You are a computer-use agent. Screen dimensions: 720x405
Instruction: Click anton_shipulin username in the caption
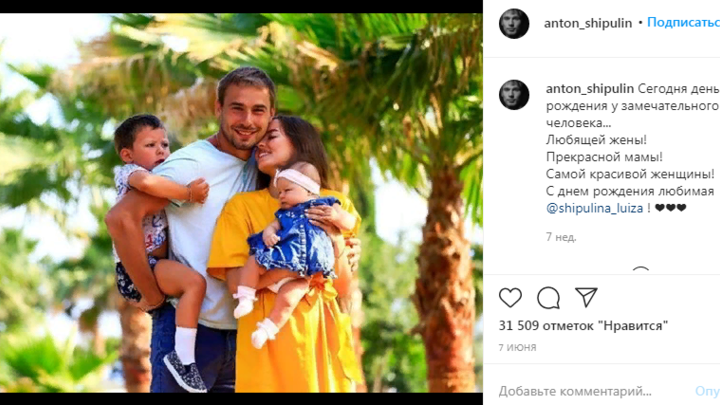coord(590,89)
